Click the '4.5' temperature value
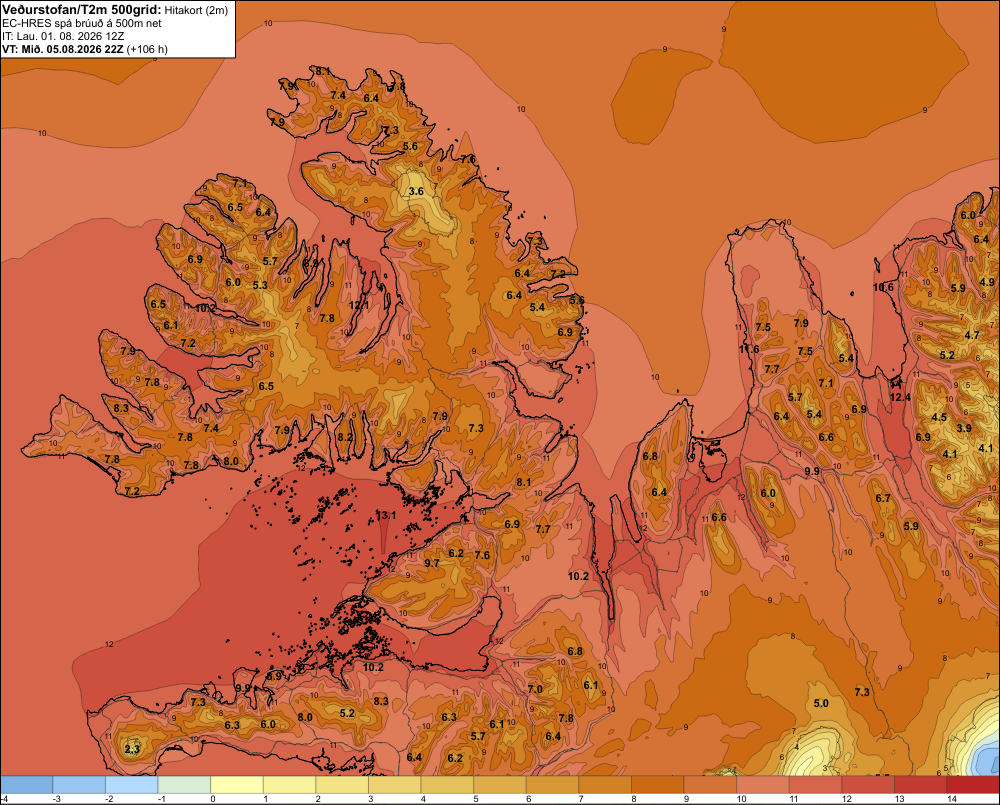Viewport: 1000px width, 805px height. (939, 418)
